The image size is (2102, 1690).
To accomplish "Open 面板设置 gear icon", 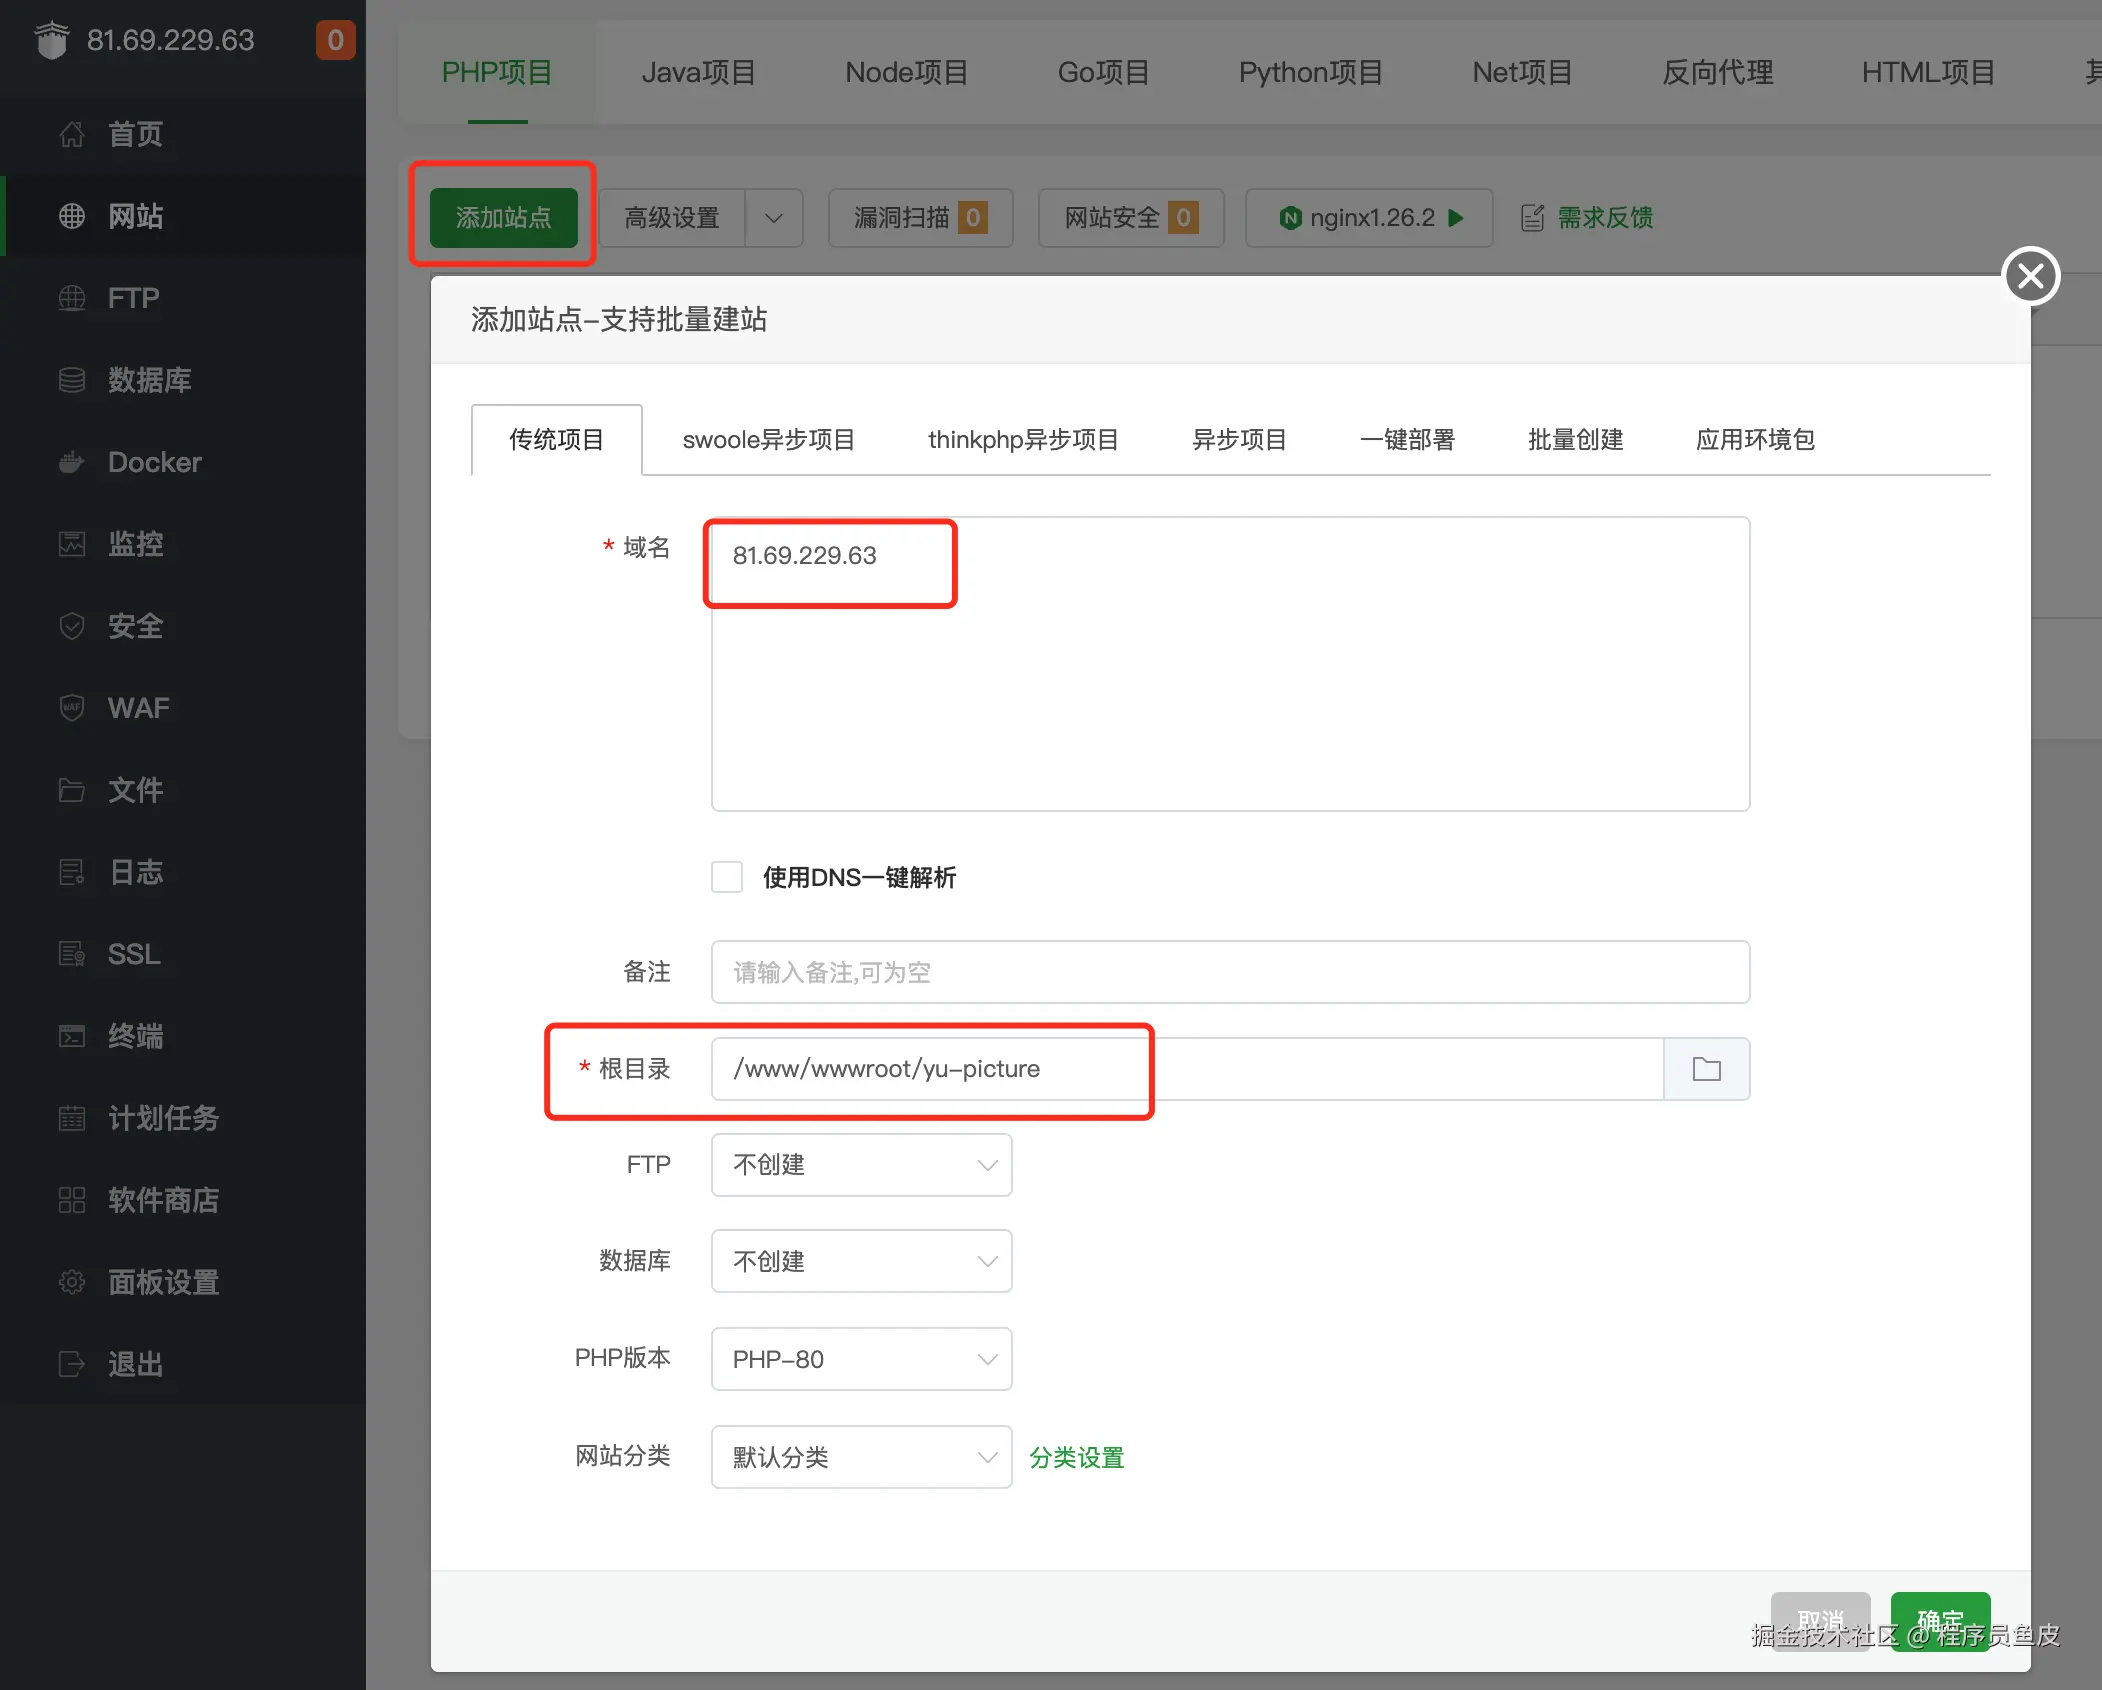I will pos(72,1282).
